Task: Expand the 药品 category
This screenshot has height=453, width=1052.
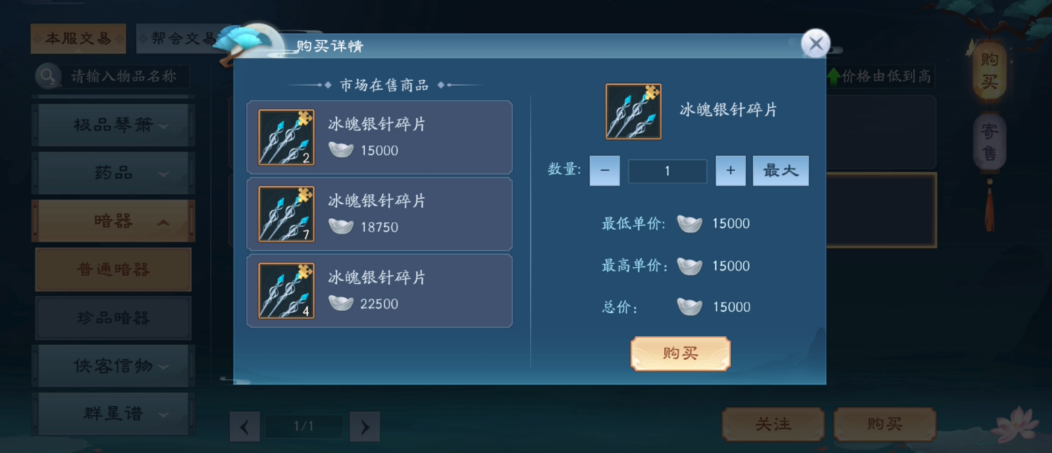Action: [x=113, y=173]
